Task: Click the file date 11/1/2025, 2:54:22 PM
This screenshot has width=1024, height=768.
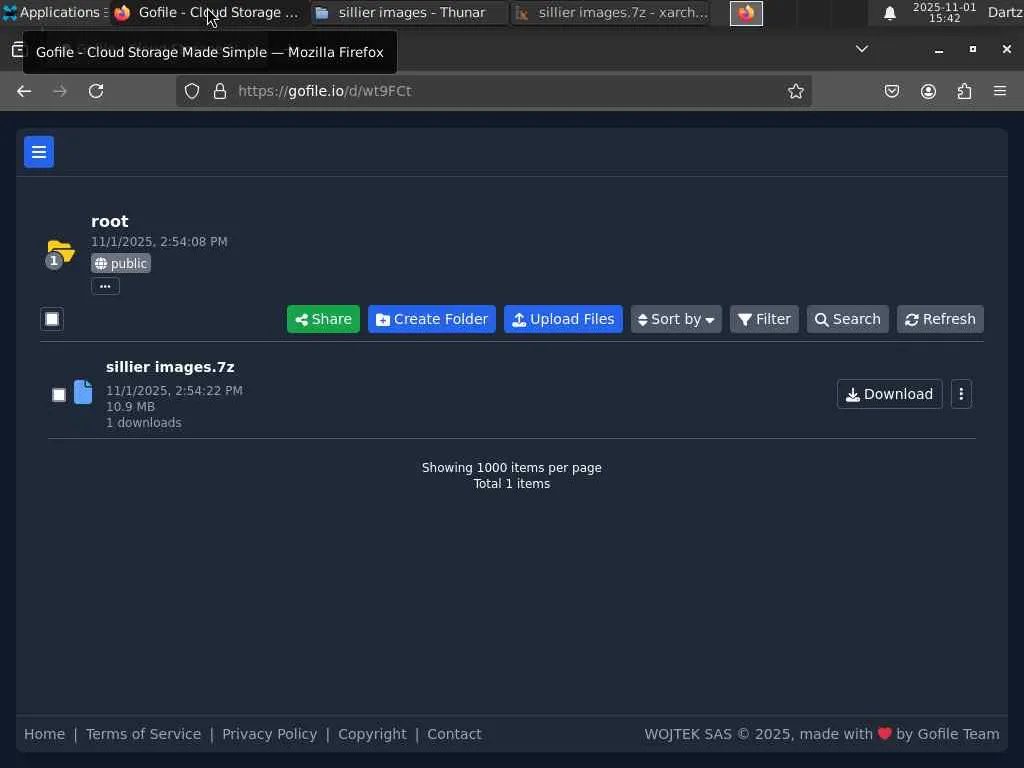Action: 174,391
